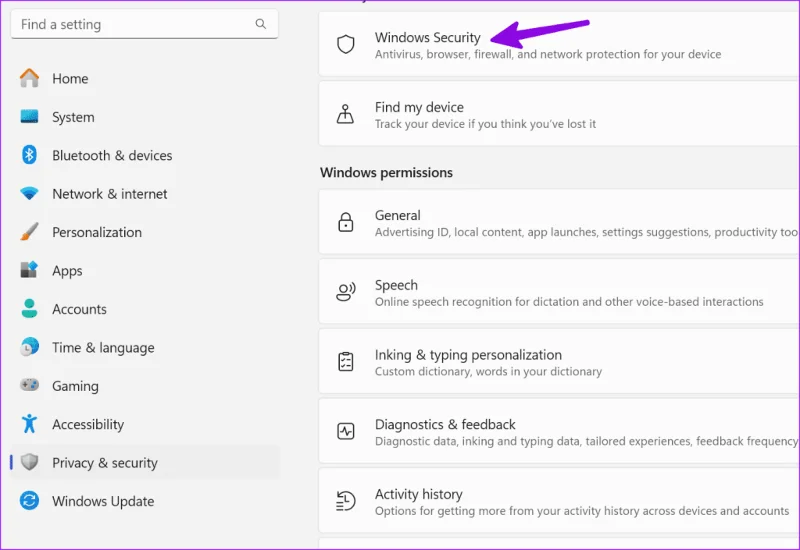Focus the Find a setting field
Image resolution: width=800 pixels, height=550 pixels.
tap(144, 24)
